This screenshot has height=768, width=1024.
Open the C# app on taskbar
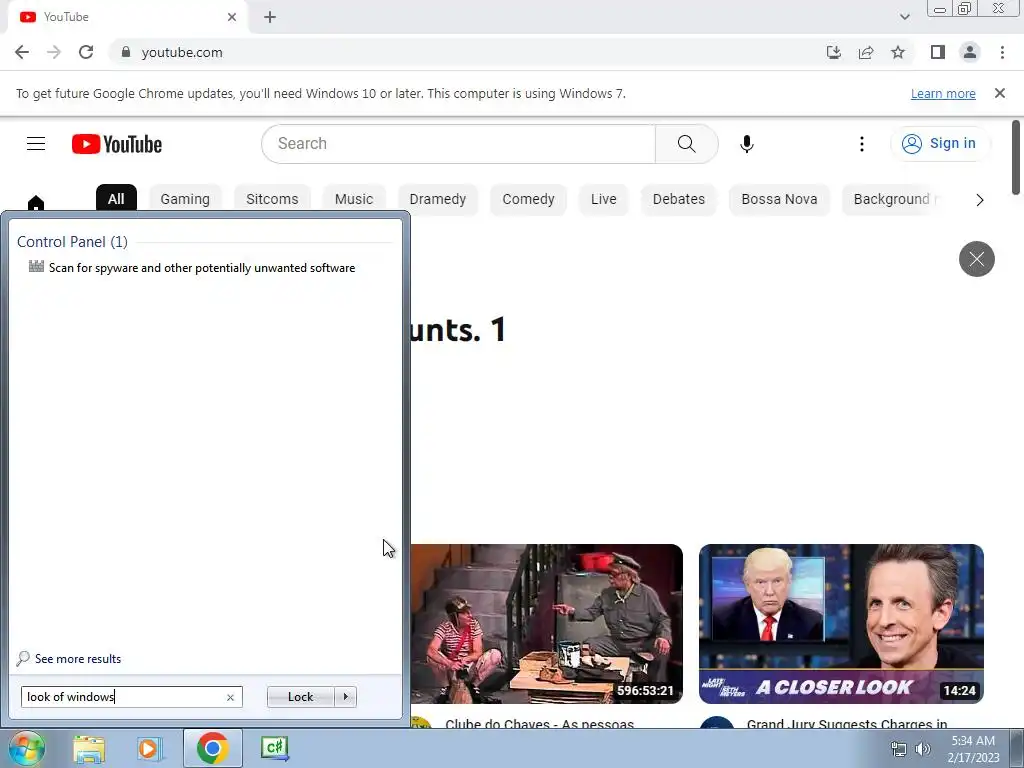274,748
